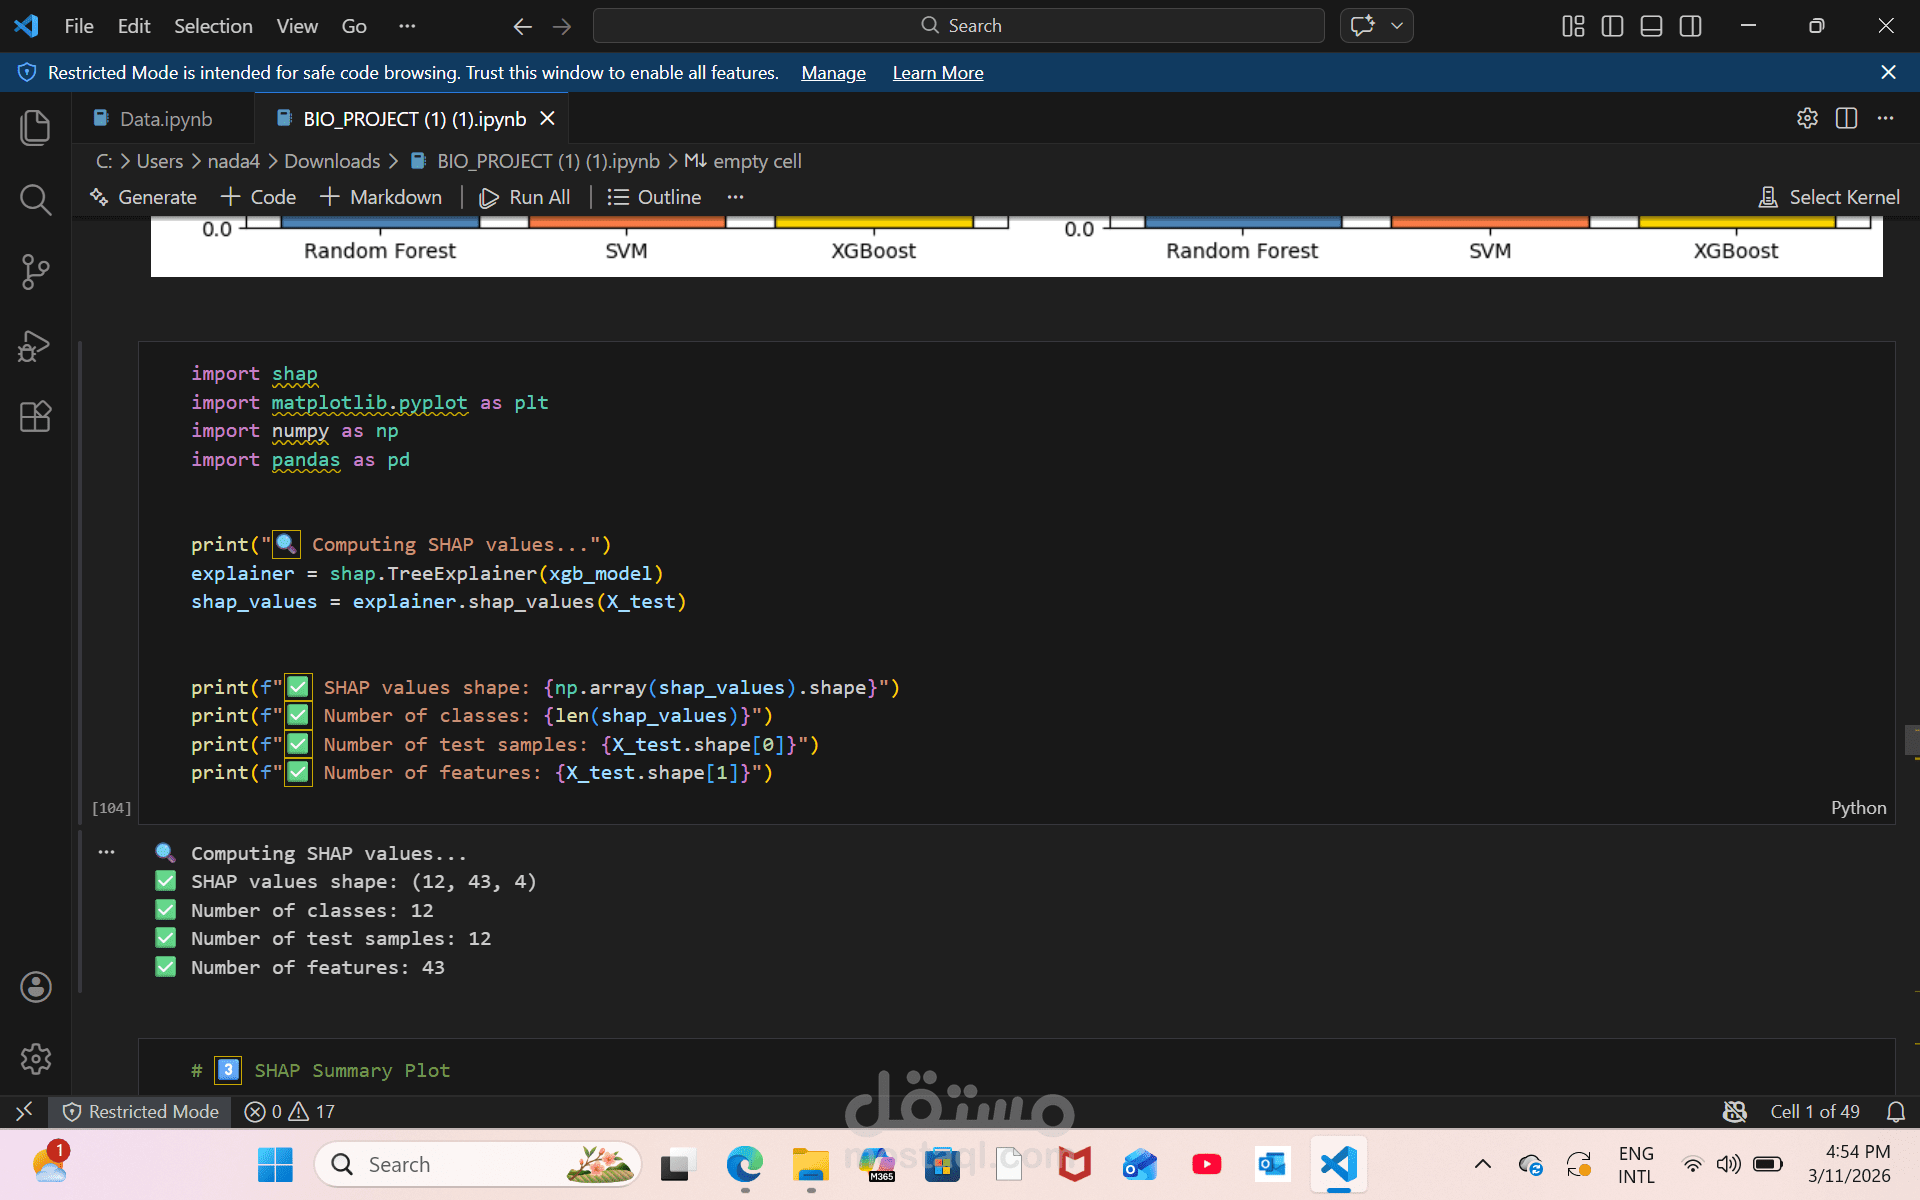Open the Selection menu
Image resolution: width=1920 pixels, height=1200 pixels.
(213, 26)
